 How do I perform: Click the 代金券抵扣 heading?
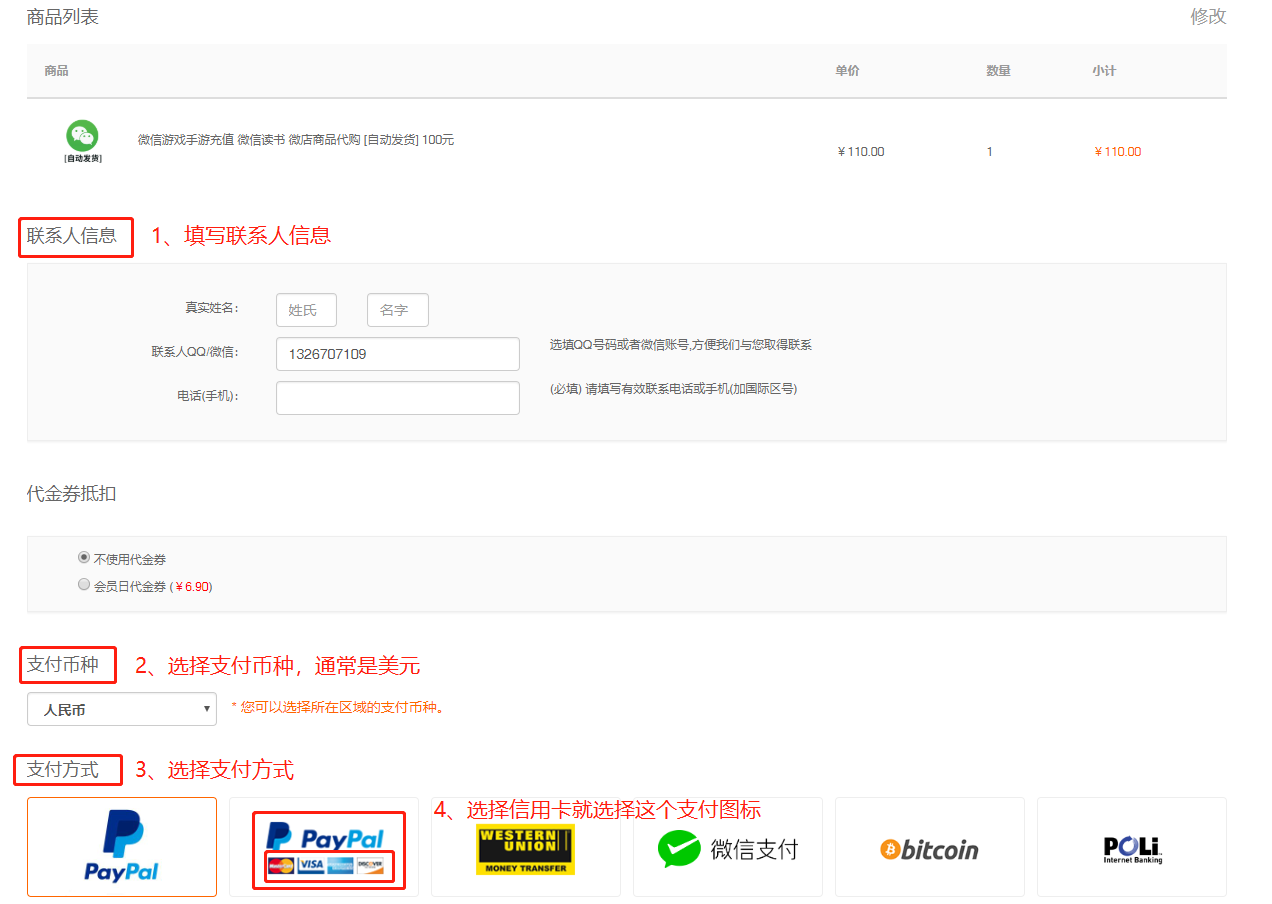pyautogui.click(x=72, y=493)
